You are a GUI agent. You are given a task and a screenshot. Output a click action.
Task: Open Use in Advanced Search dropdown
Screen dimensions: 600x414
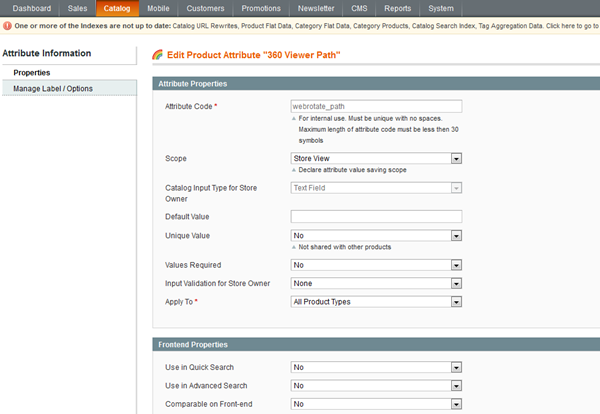tap(376, 386)
